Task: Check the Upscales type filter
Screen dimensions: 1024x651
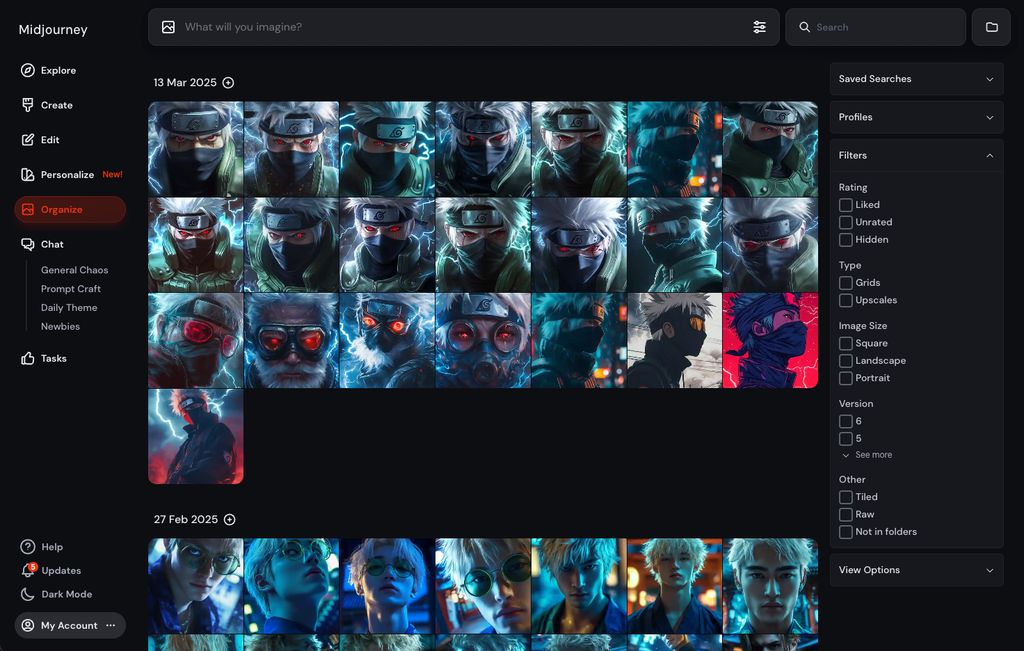Action: pos(846,300)
